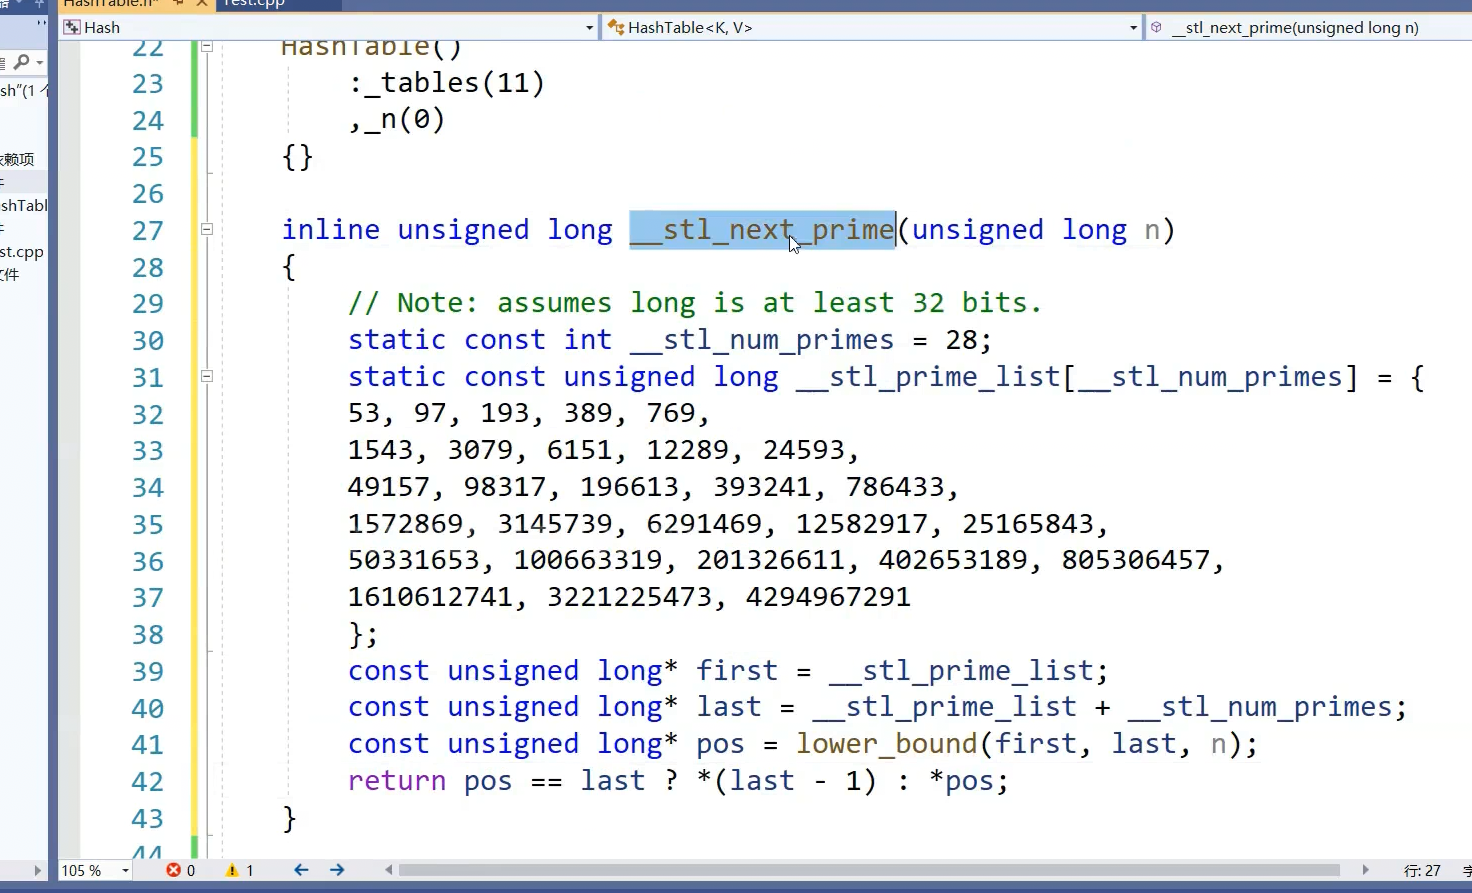Select the 依赖项 node in Solution Explorer
Screen dimensions: 1472x893
click(18, 159)
